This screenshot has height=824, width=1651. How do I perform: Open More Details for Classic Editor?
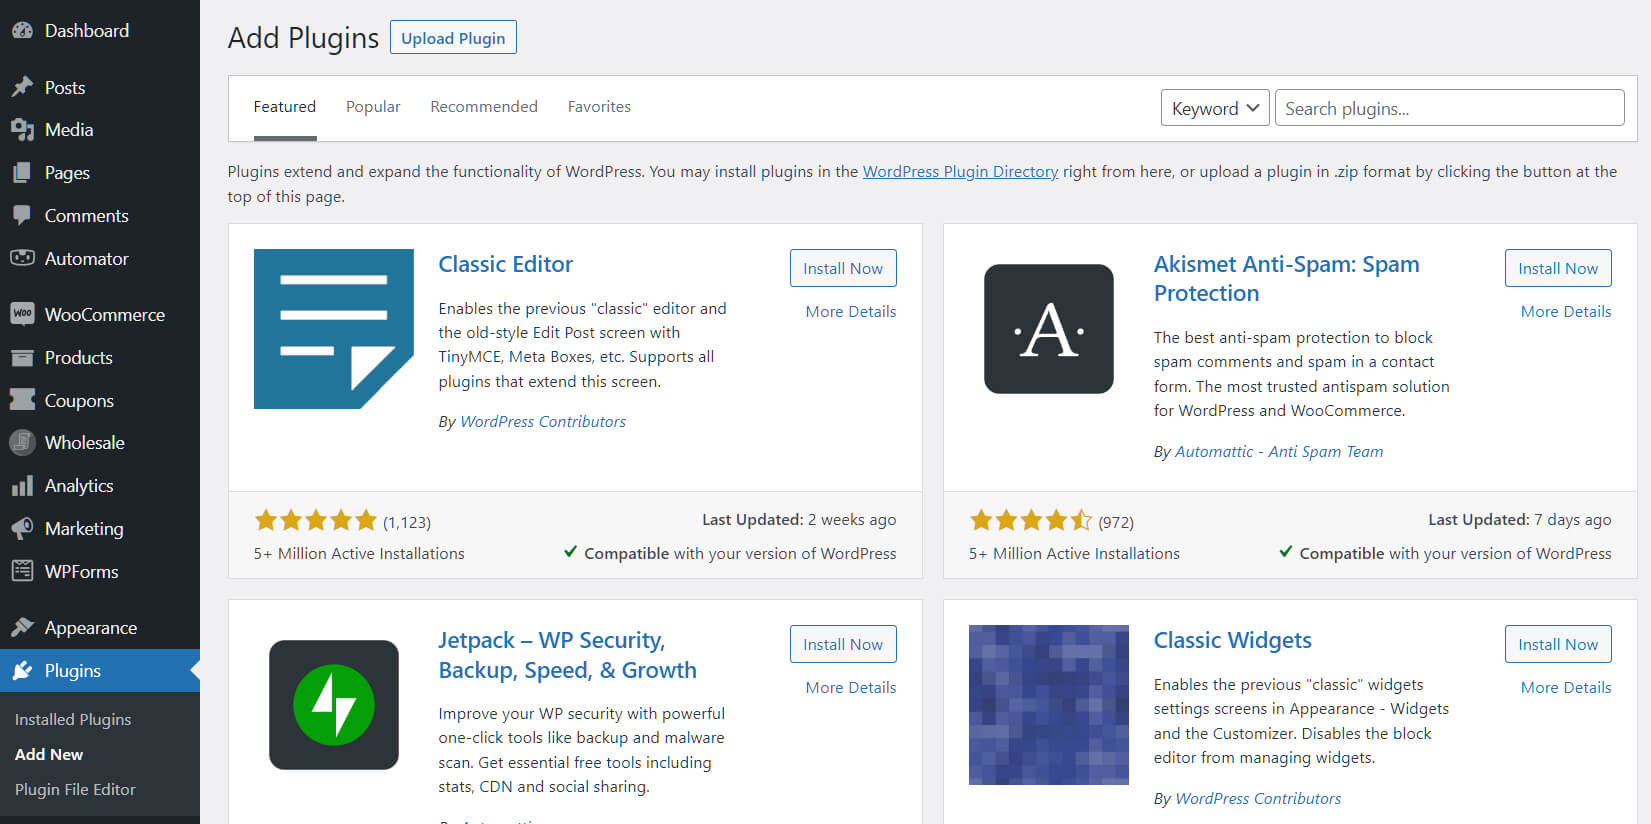click(x=851, y=311)
